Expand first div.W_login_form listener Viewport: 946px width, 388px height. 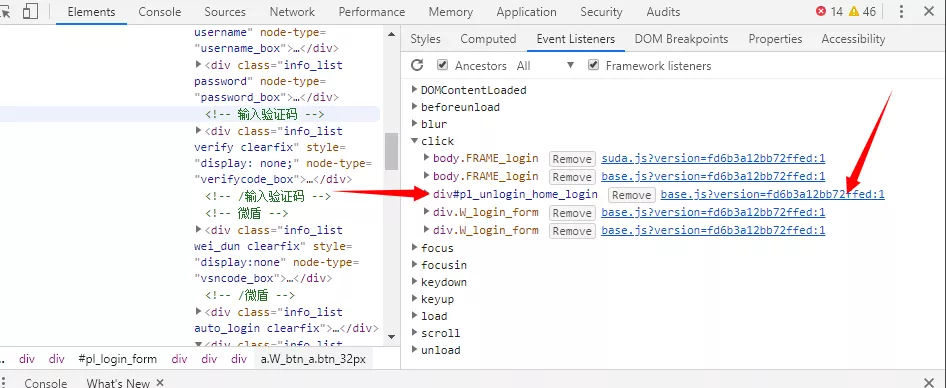pyautogui.click(x=427, y=211)
